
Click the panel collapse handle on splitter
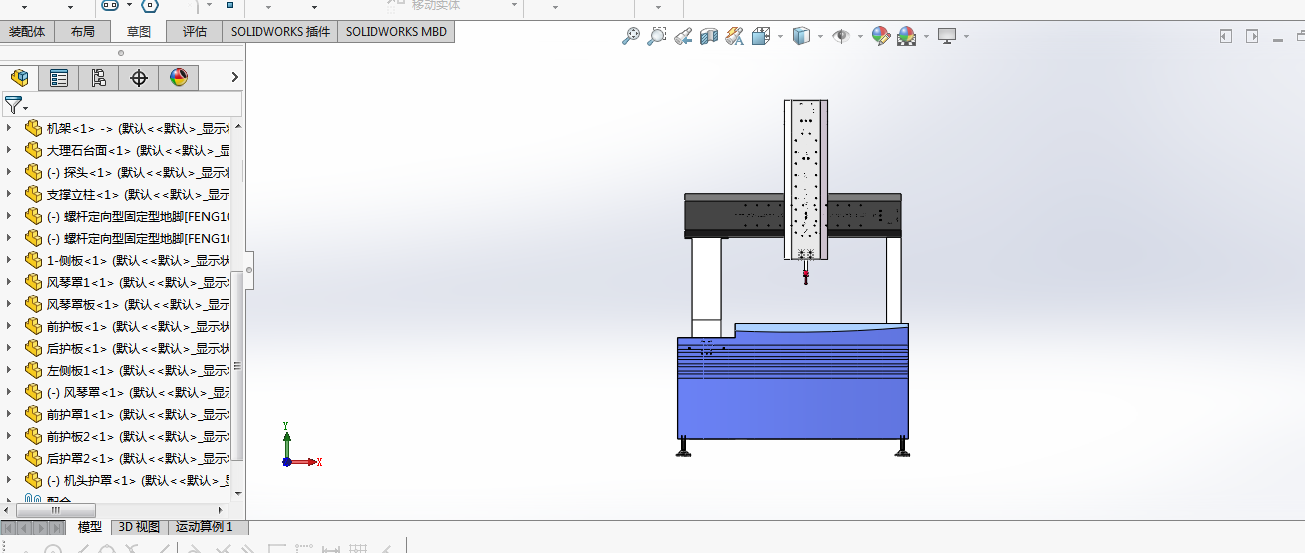coord(249,270)
